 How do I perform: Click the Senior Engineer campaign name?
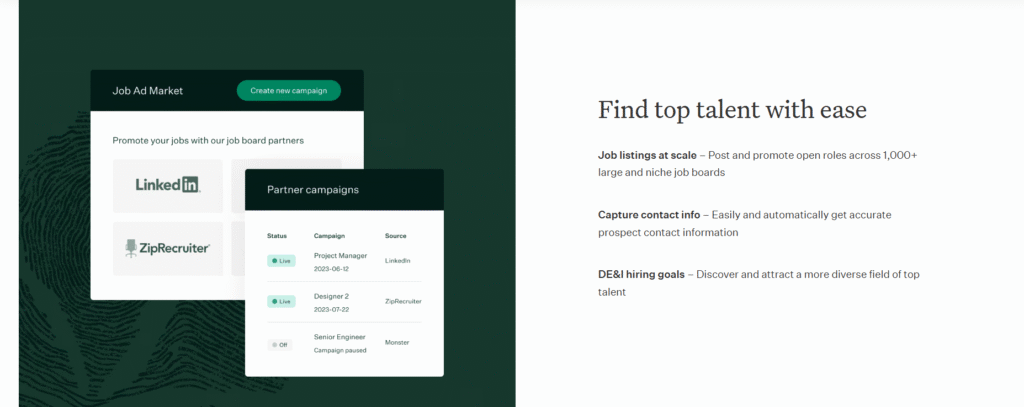[340, 337]
